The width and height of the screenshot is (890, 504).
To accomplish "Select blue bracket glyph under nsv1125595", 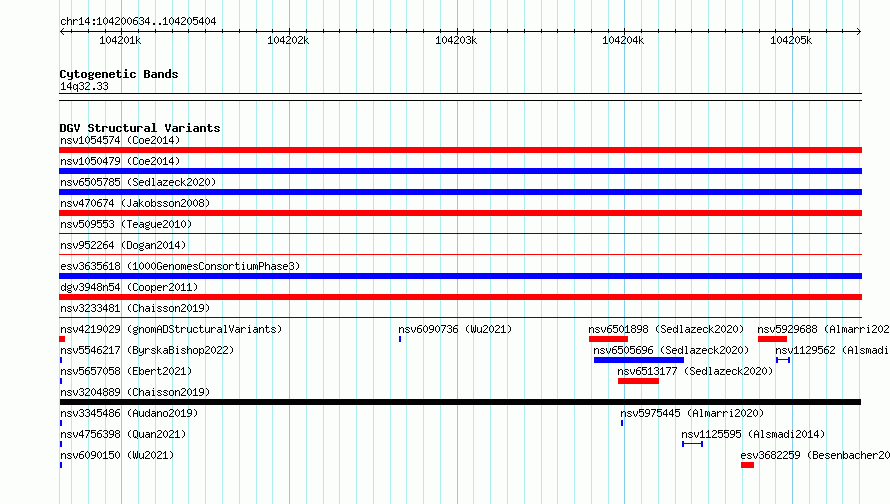I will click(x=692, y=444).
